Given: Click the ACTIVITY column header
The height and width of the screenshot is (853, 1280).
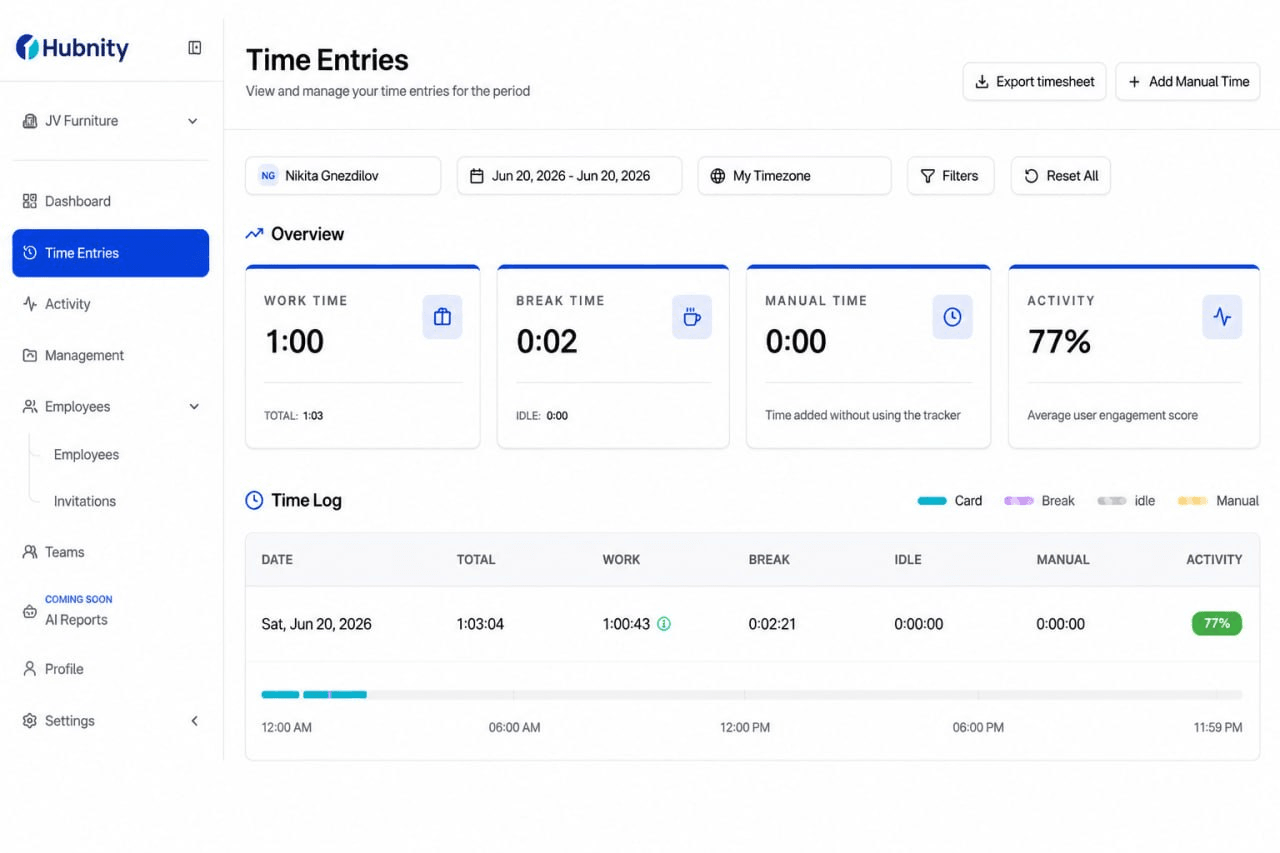Looking at the screenshot, I should [1214, 560].
